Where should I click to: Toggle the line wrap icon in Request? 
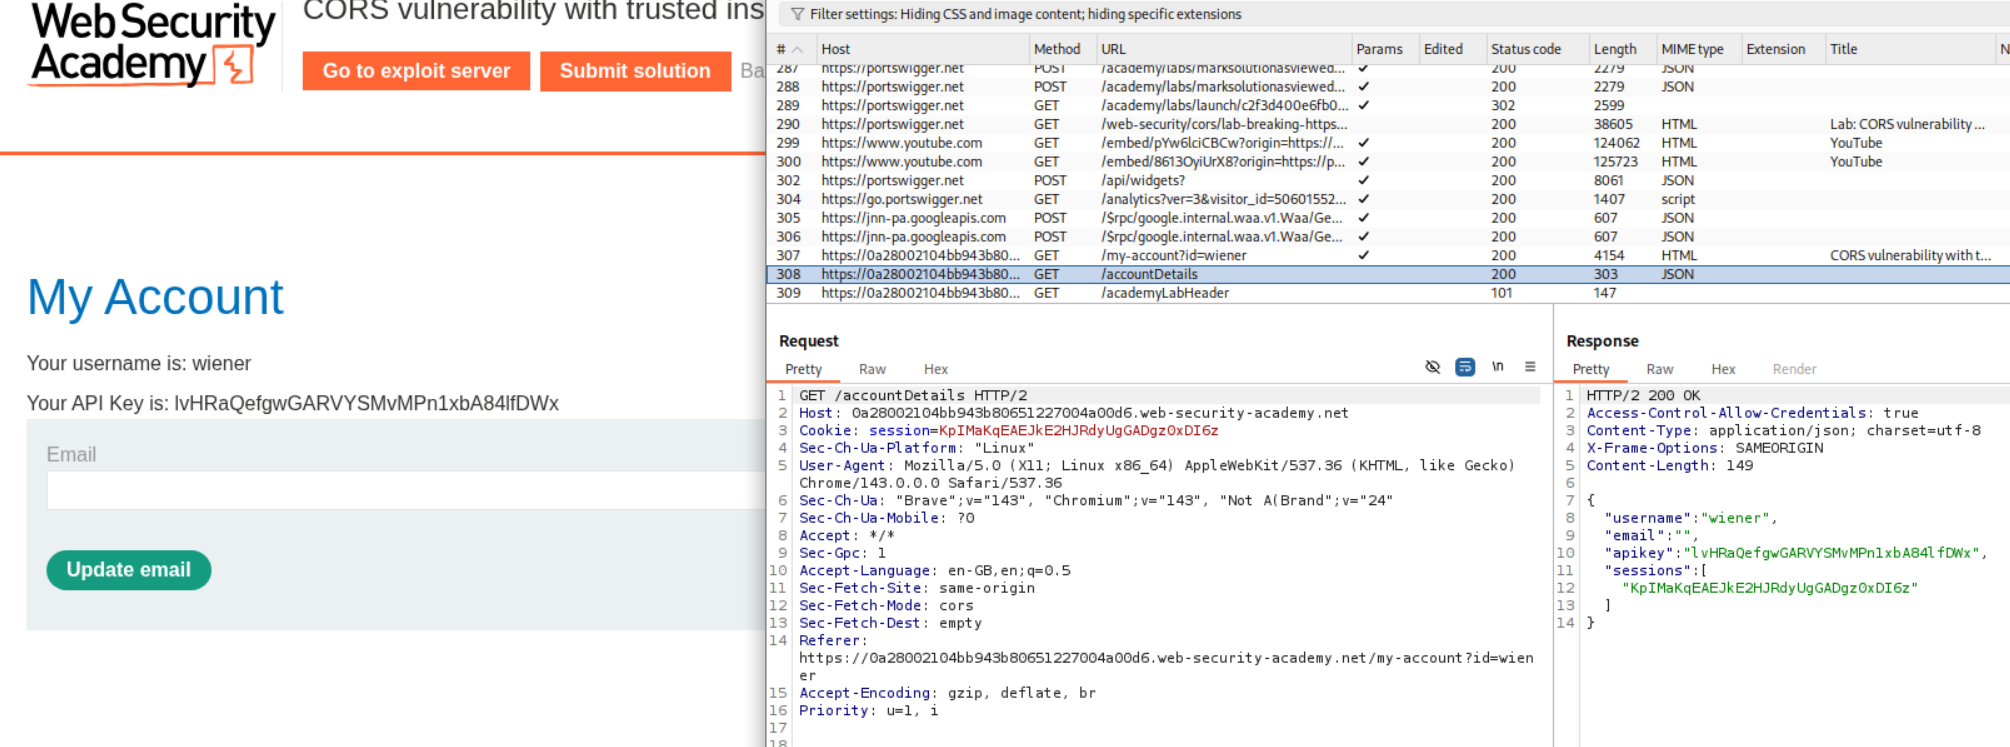point(1464,367)
